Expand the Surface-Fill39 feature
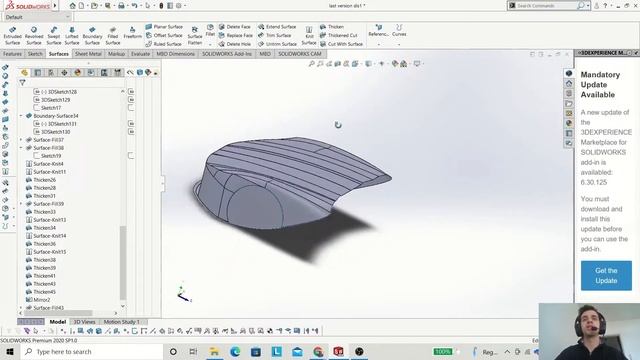This screenshot has width=640, height=360. 21,204
